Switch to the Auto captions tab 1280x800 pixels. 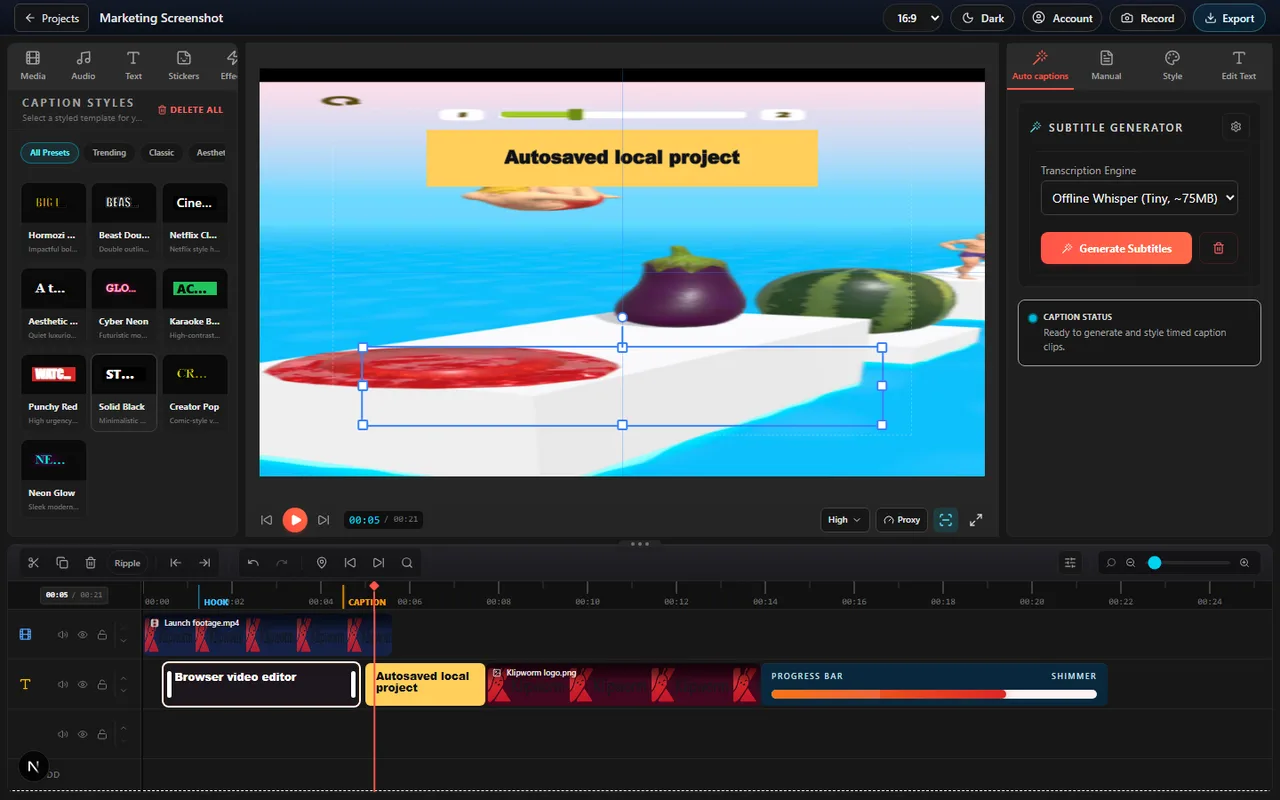point(1040,66)
